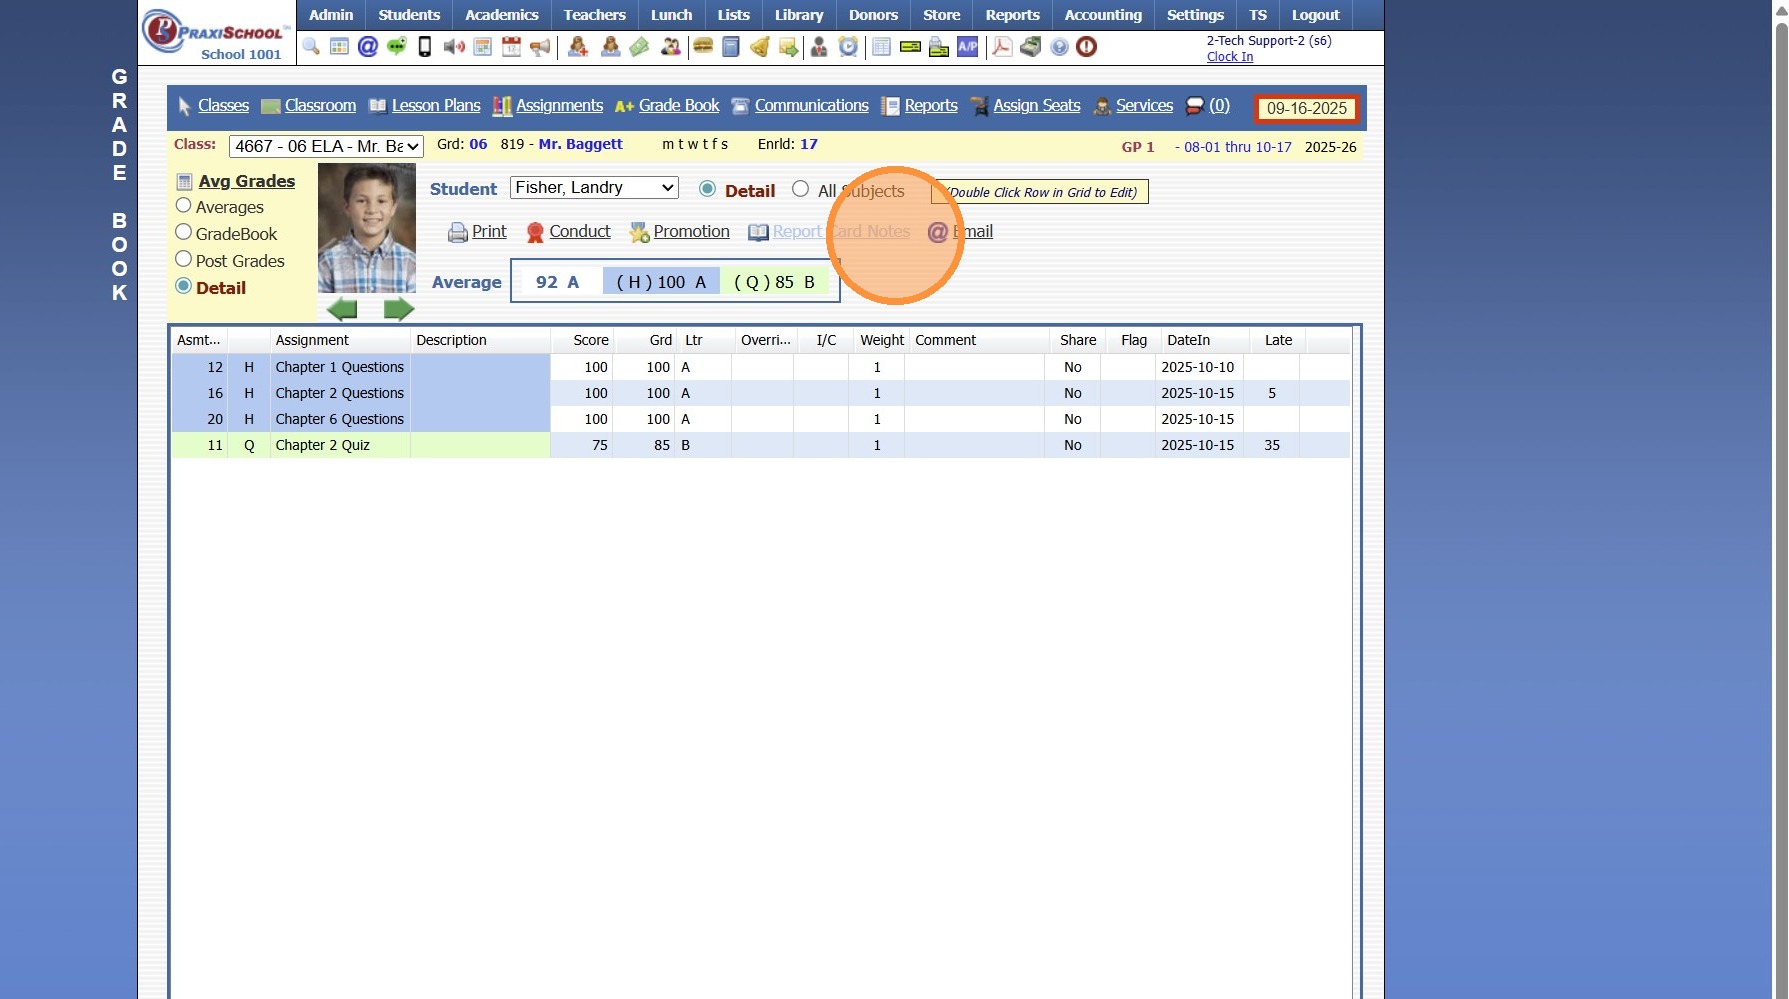Open the Lesson Plans link
Image resolution: width=1789 pixels, height=999 pixels.
[436, 106]
